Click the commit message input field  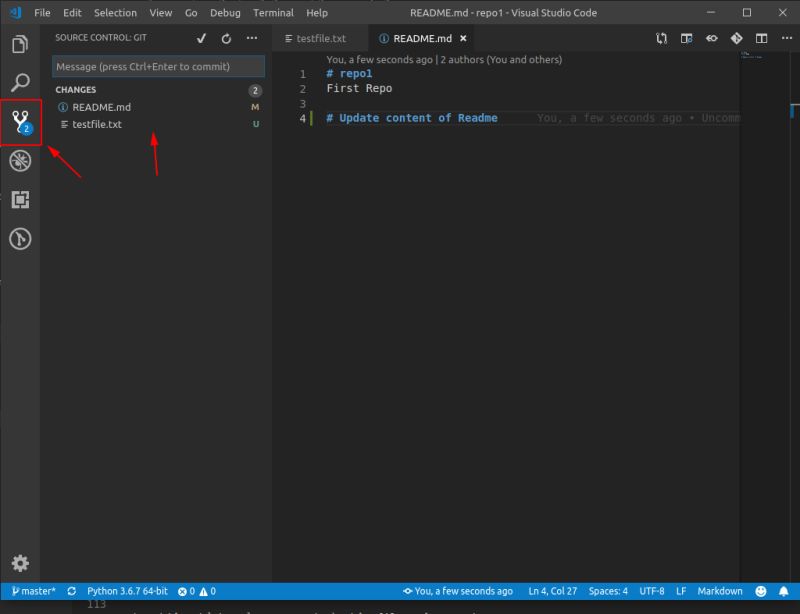(157, 66)
